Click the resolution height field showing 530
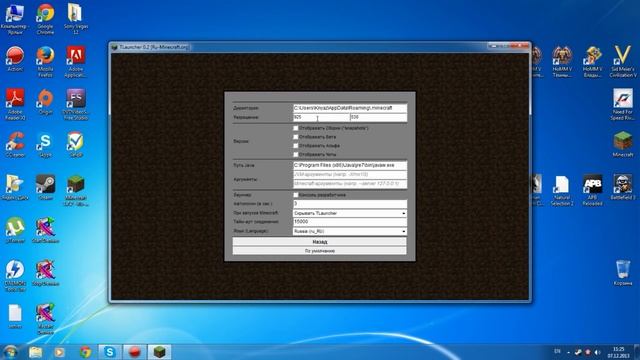This screenshot has height=360, width=640. coord(378,117)
